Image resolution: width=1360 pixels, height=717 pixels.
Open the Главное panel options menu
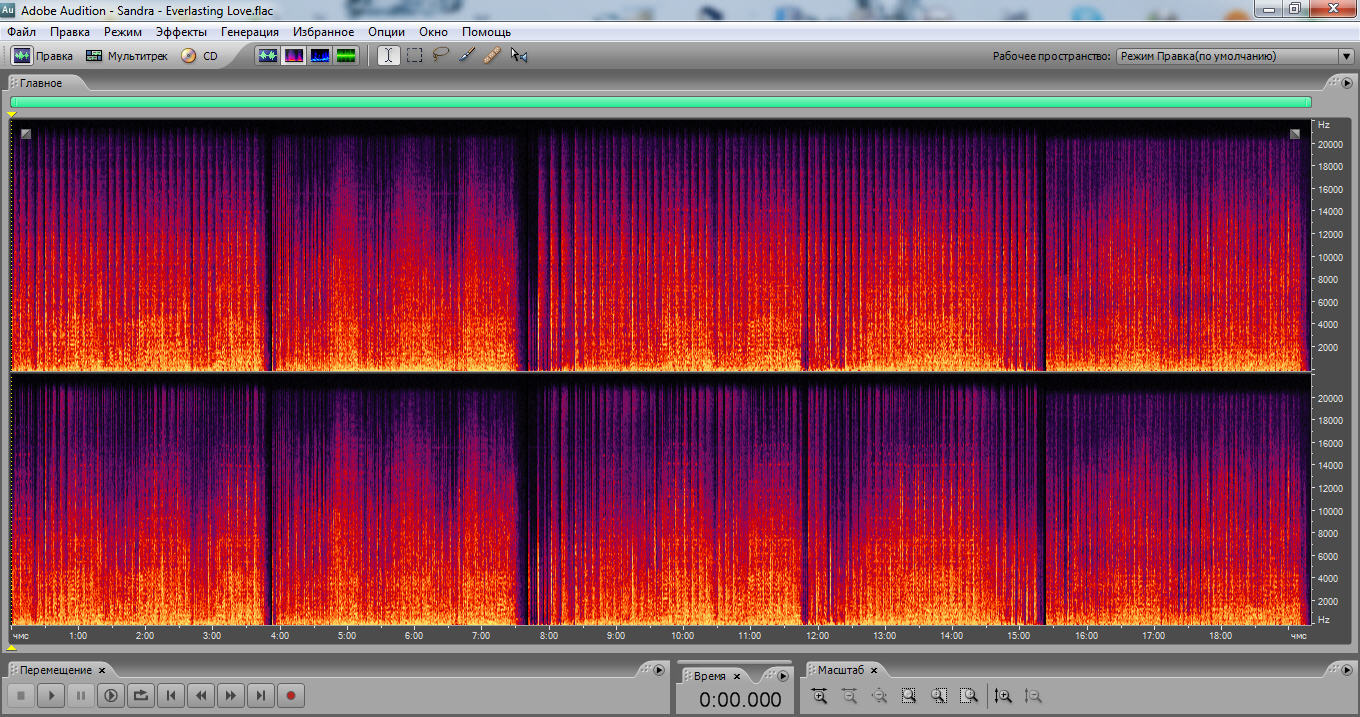1347,83
